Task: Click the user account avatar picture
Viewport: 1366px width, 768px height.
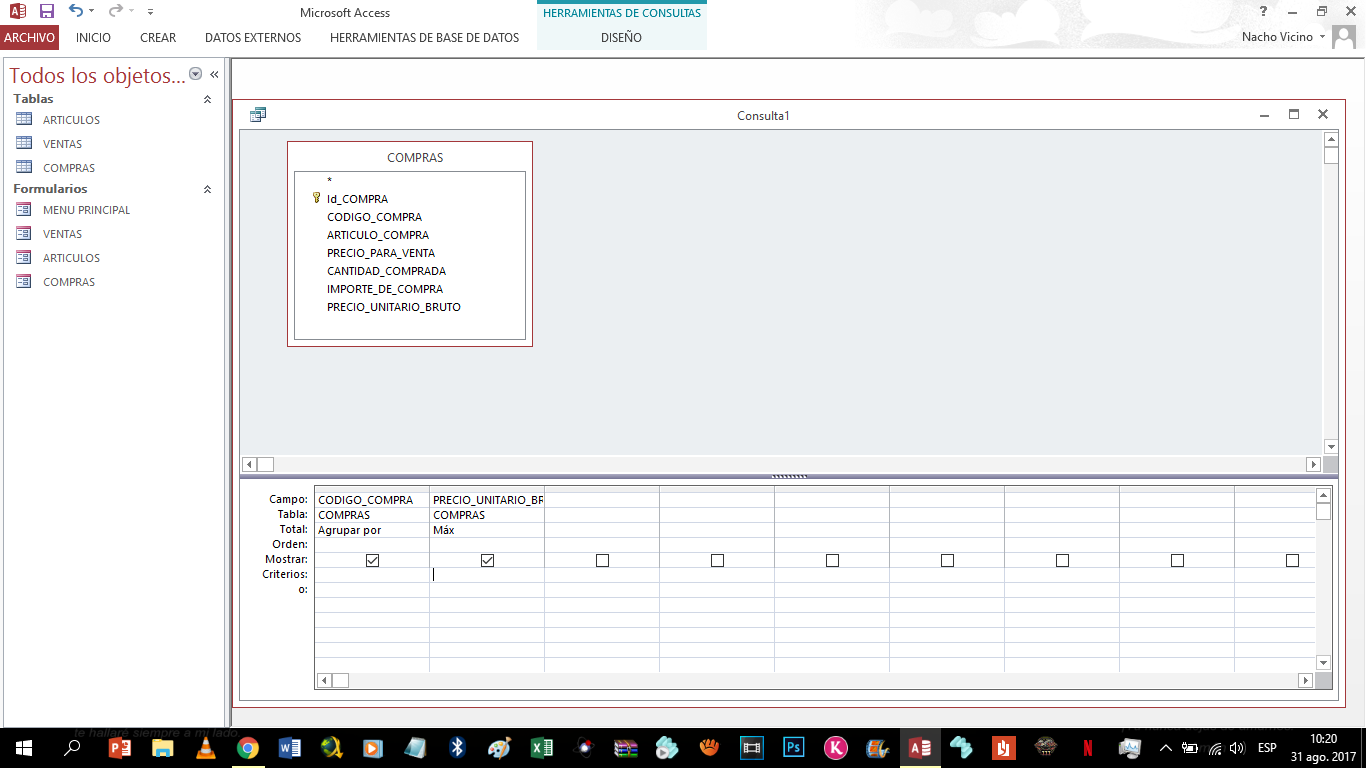Action: (1344, 38)
